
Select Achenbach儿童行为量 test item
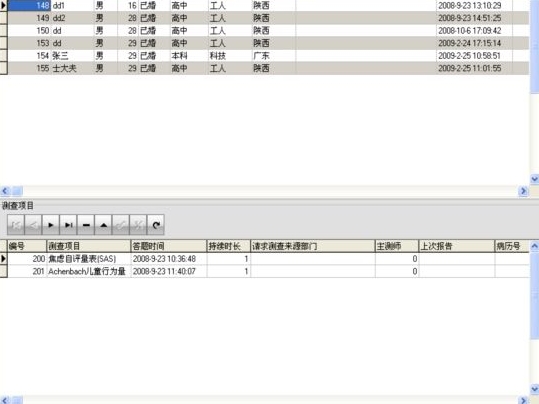pos(88,271)
